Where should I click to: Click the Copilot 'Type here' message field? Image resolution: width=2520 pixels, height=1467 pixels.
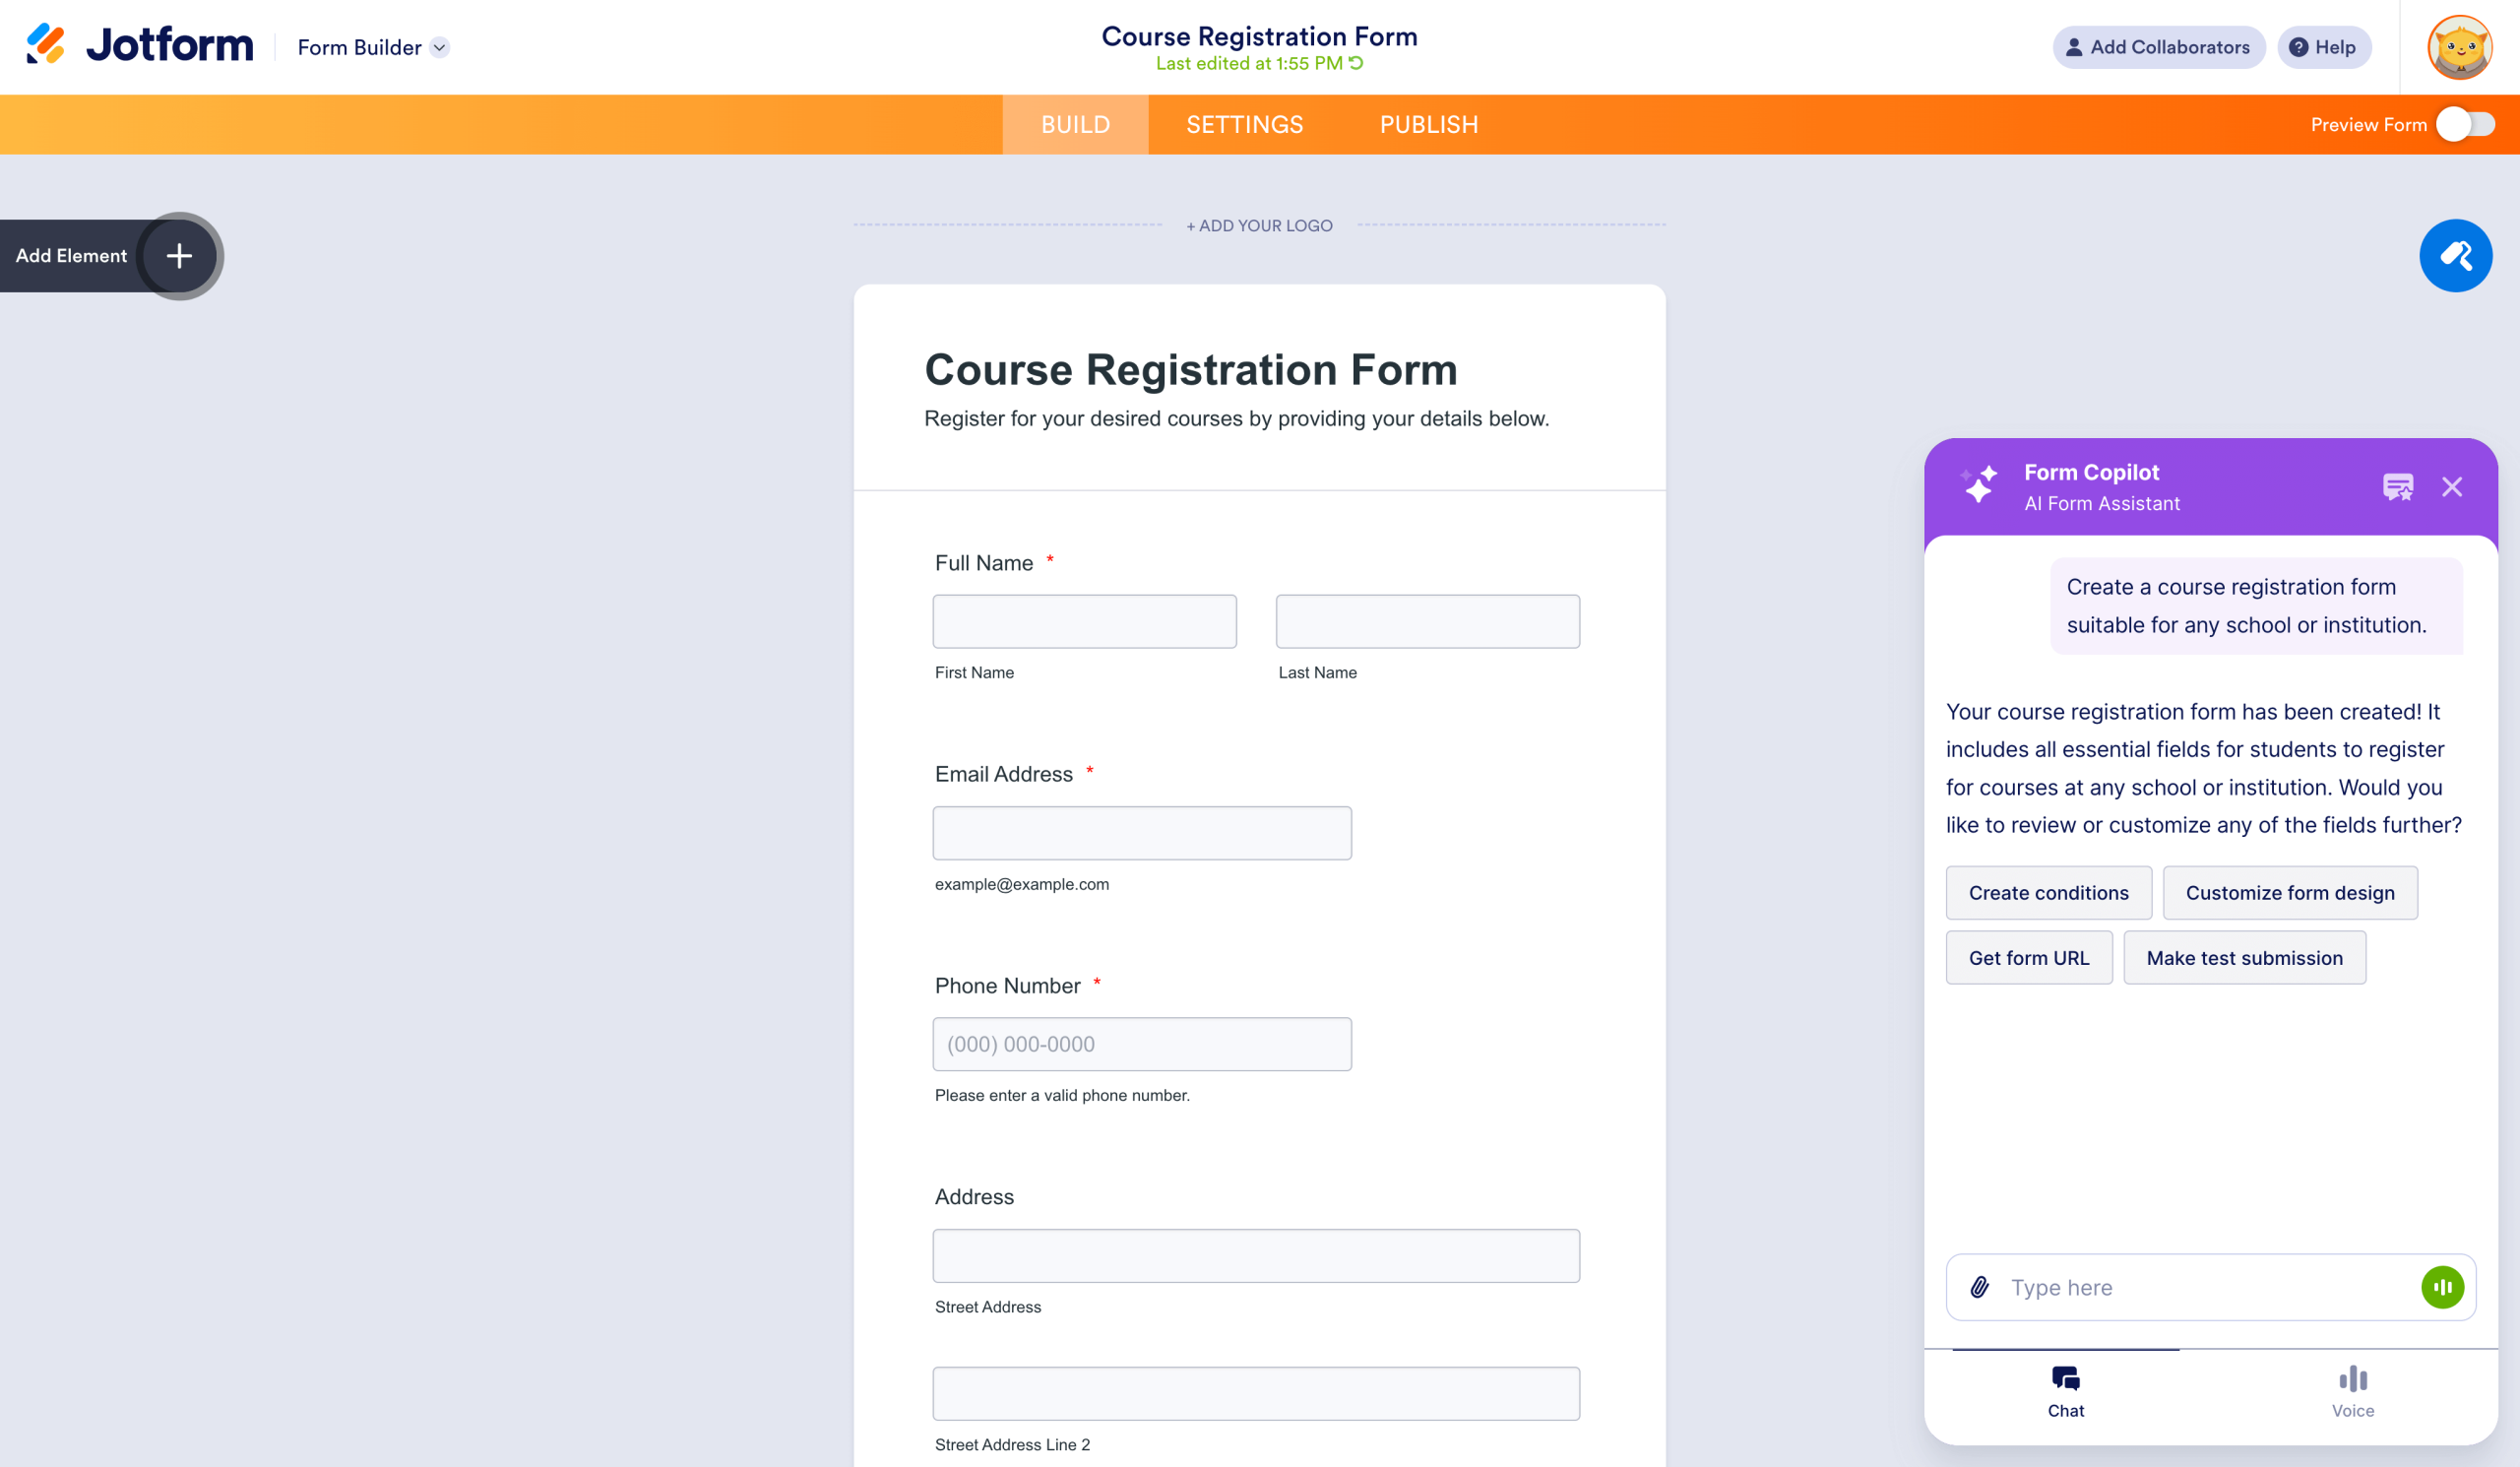tap(2150, 1287)
